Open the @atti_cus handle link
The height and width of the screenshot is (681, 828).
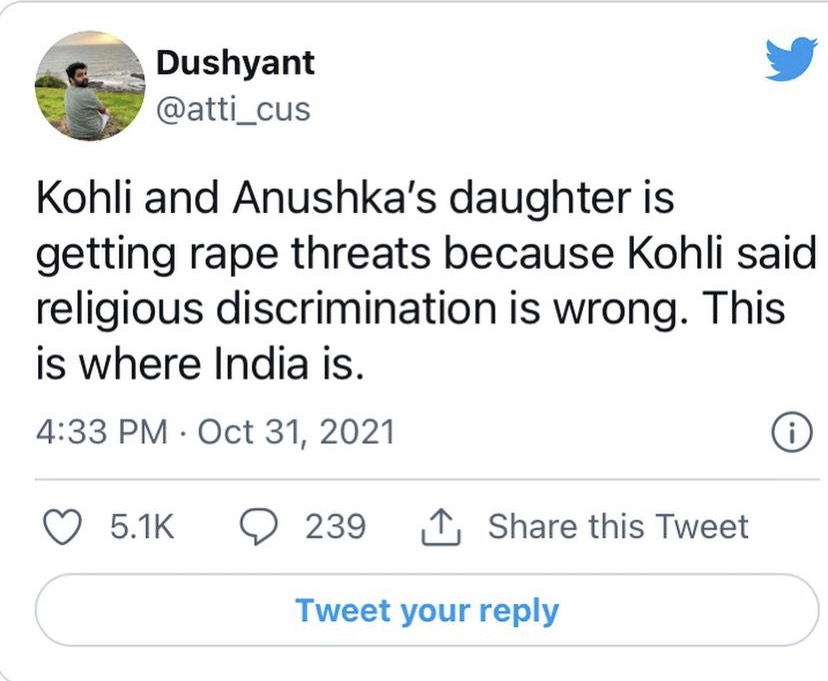[233, 108]
